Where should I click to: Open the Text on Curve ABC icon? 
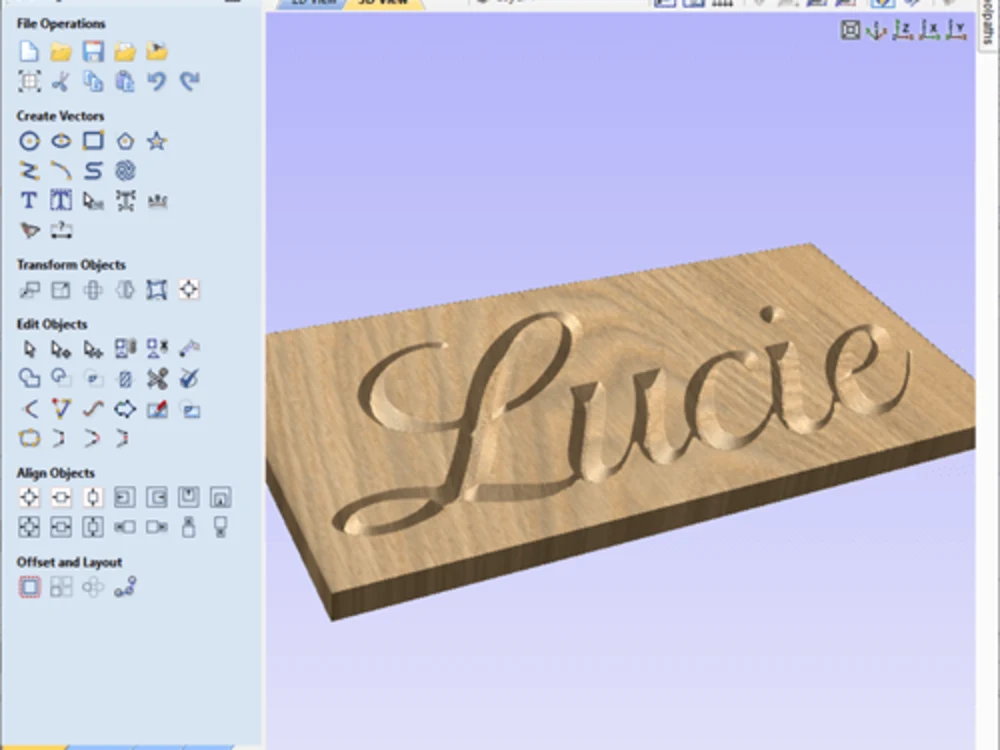157,202
